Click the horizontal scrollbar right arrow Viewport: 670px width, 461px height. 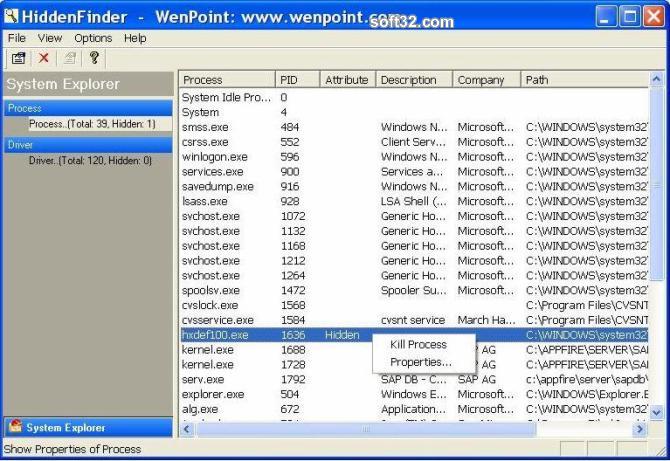click(x=641, y=428)
